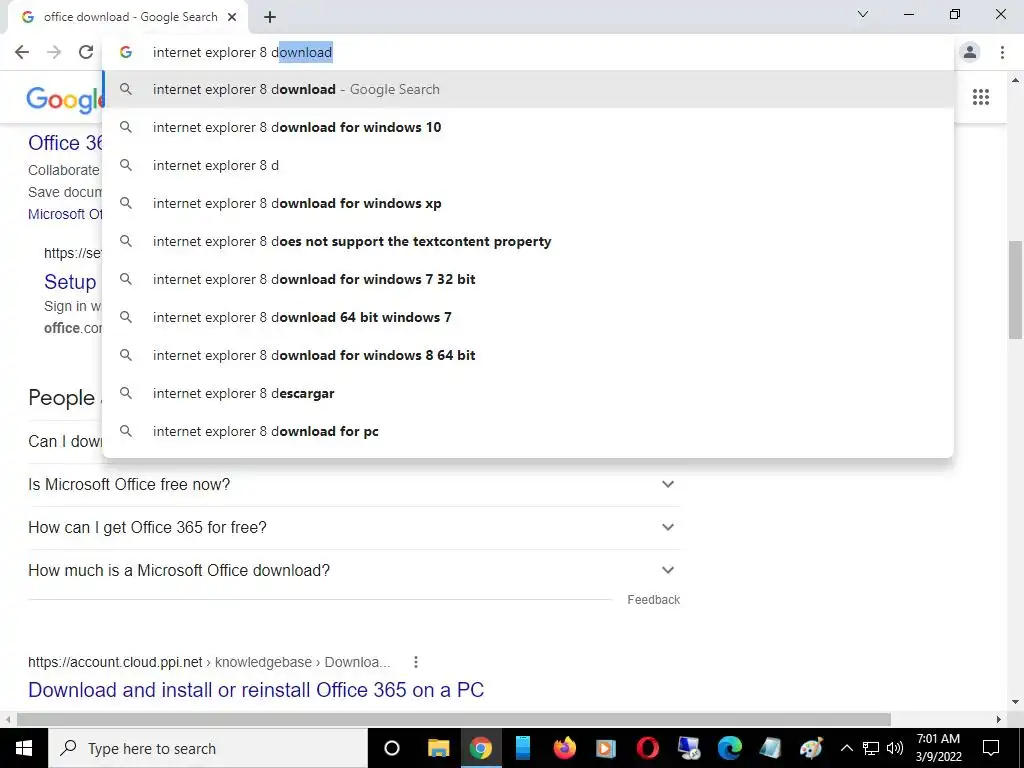Expand 'How can I get Office 365 for free?'

click(354, 528)
